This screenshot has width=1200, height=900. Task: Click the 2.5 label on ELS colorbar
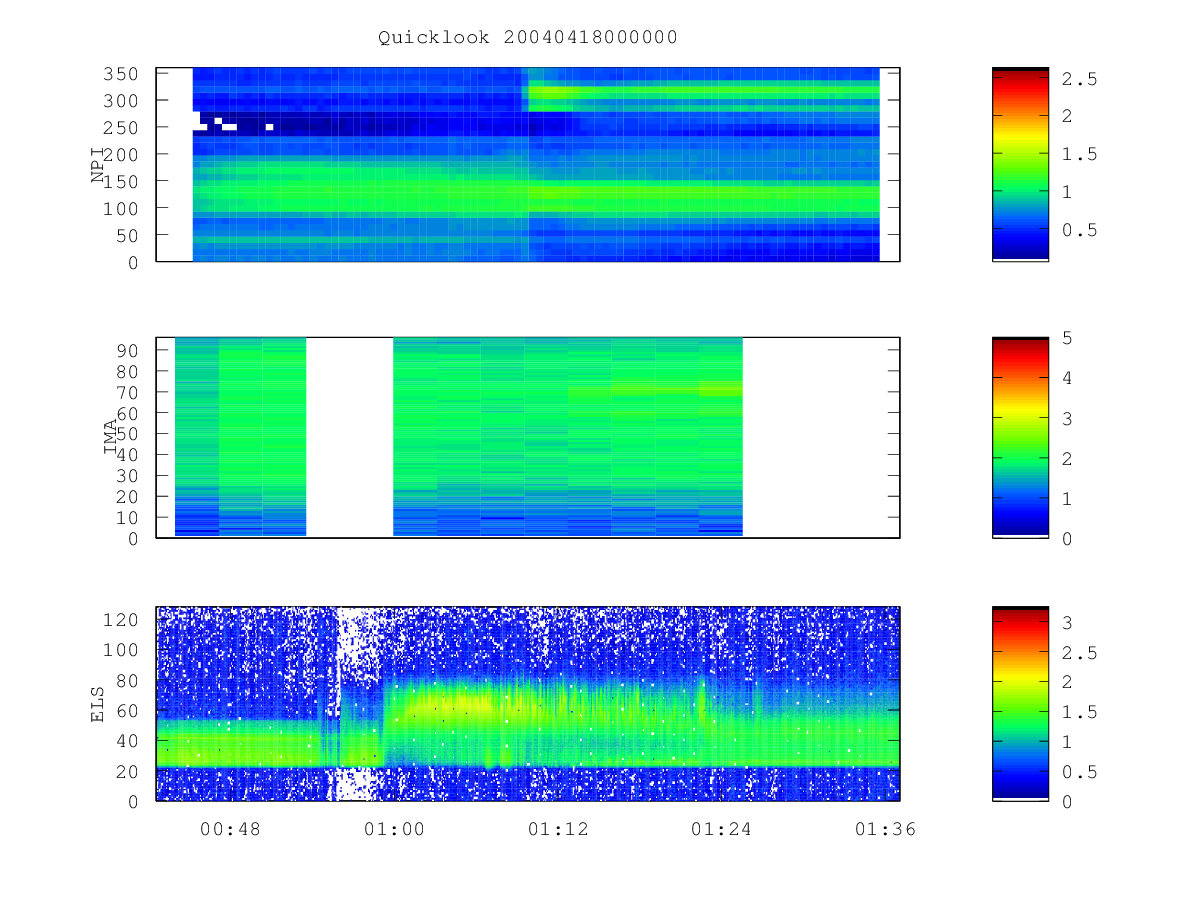[x=1079, y=653]
